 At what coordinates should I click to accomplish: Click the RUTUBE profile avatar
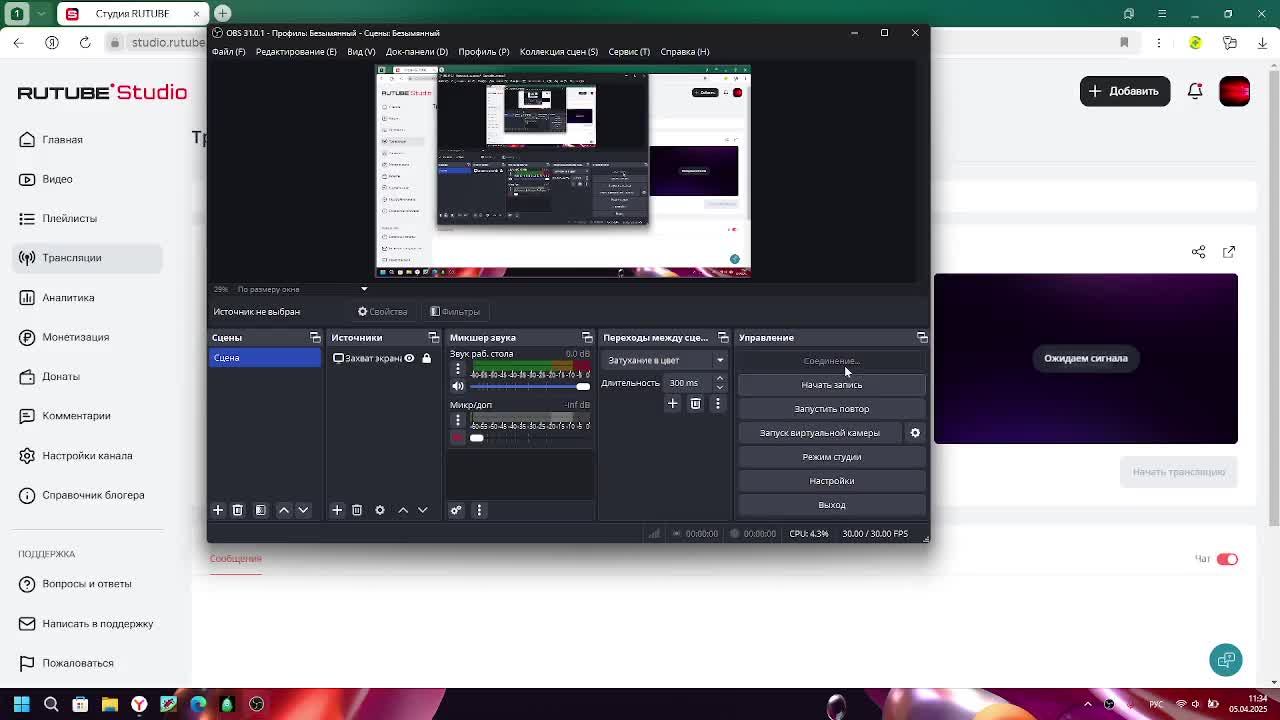click(1235, 91)
